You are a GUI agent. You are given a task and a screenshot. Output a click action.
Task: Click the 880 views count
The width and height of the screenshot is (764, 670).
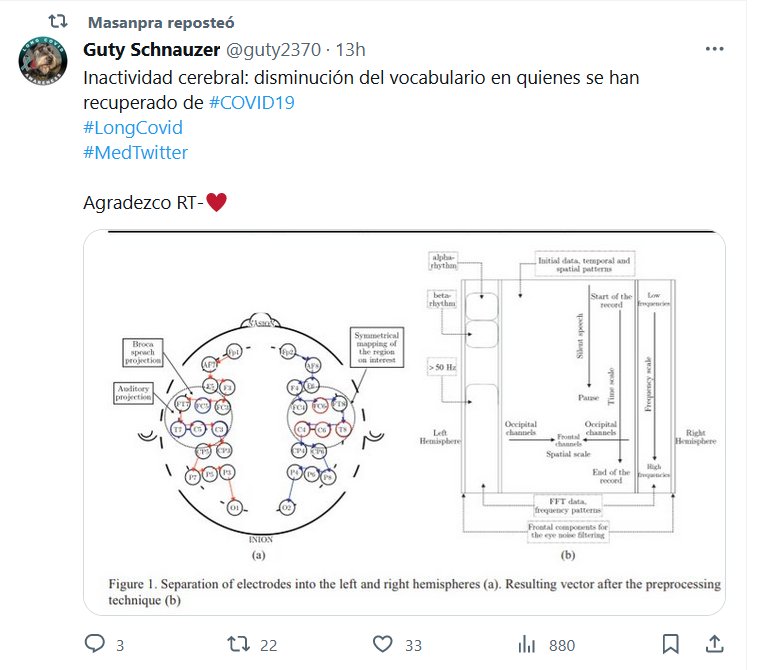point(562,645)
